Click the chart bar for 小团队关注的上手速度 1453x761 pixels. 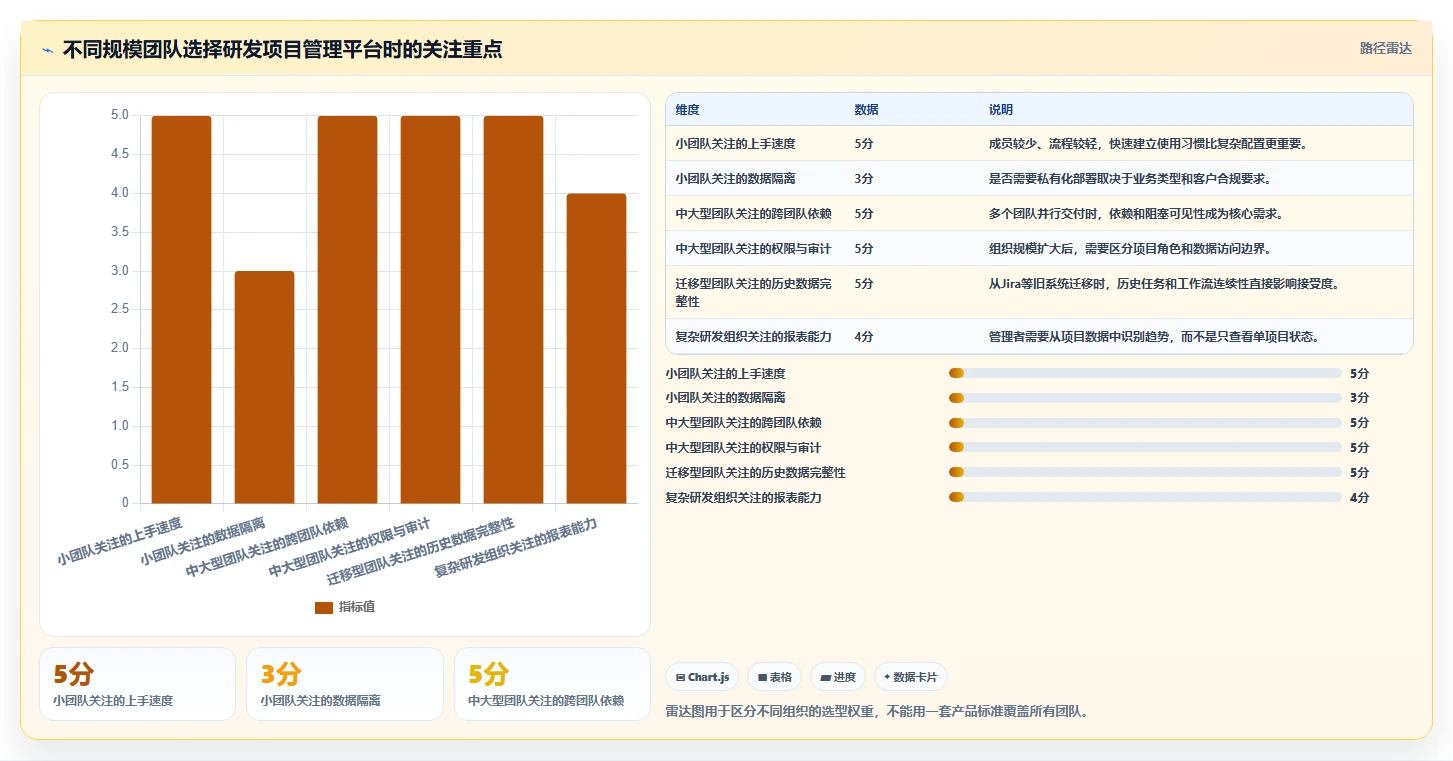(x=181, y=310)
